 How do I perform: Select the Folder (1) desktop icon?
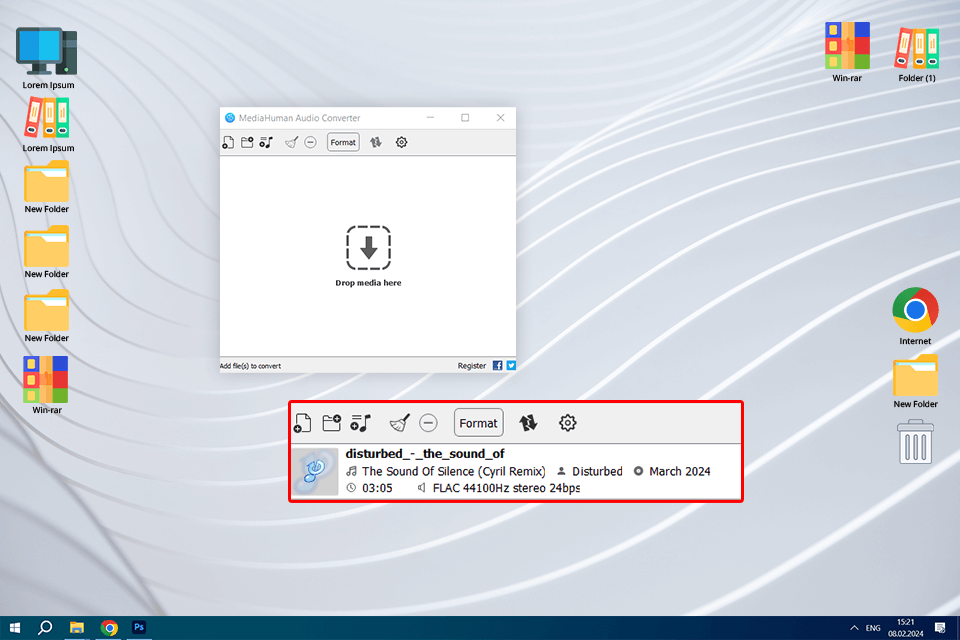click(x=917, y=54)
